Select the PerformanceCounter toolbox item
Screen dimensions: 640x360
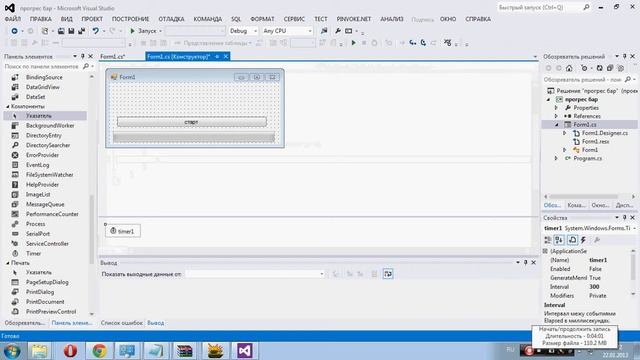[x=52, y=214]
